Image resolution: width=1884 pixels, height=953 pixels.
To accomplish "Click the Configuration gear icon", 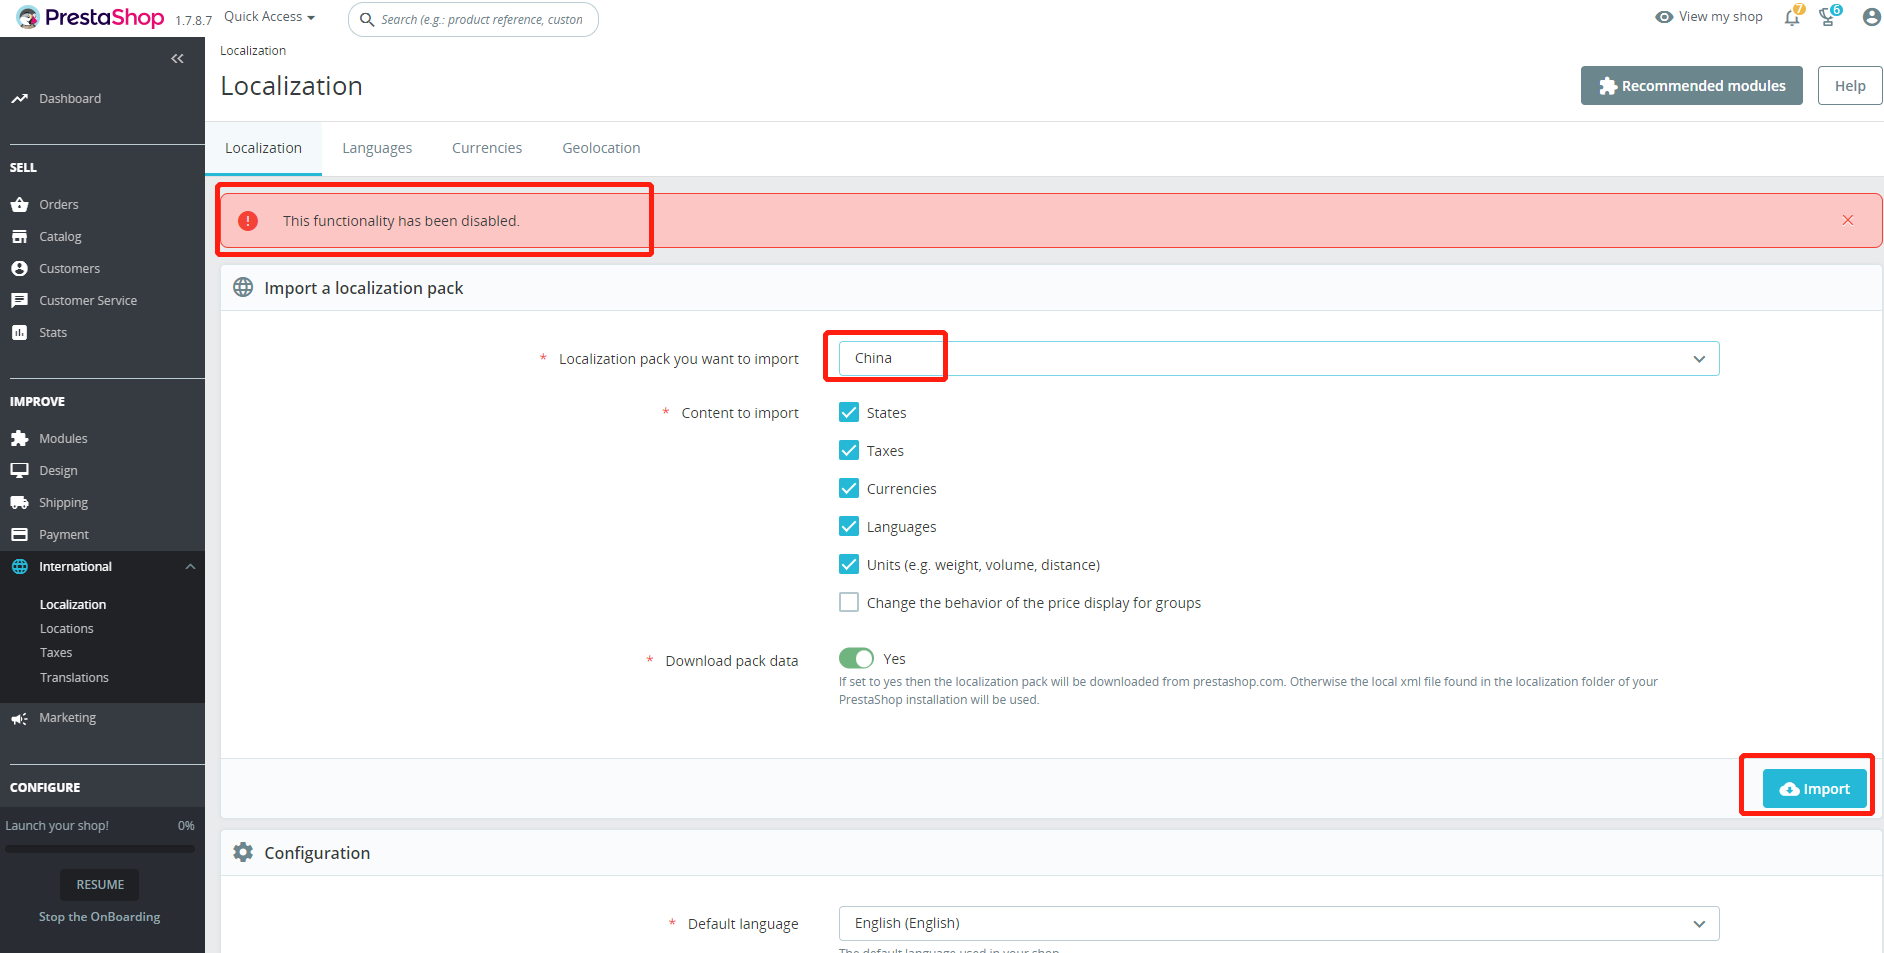I will [243, 852].
